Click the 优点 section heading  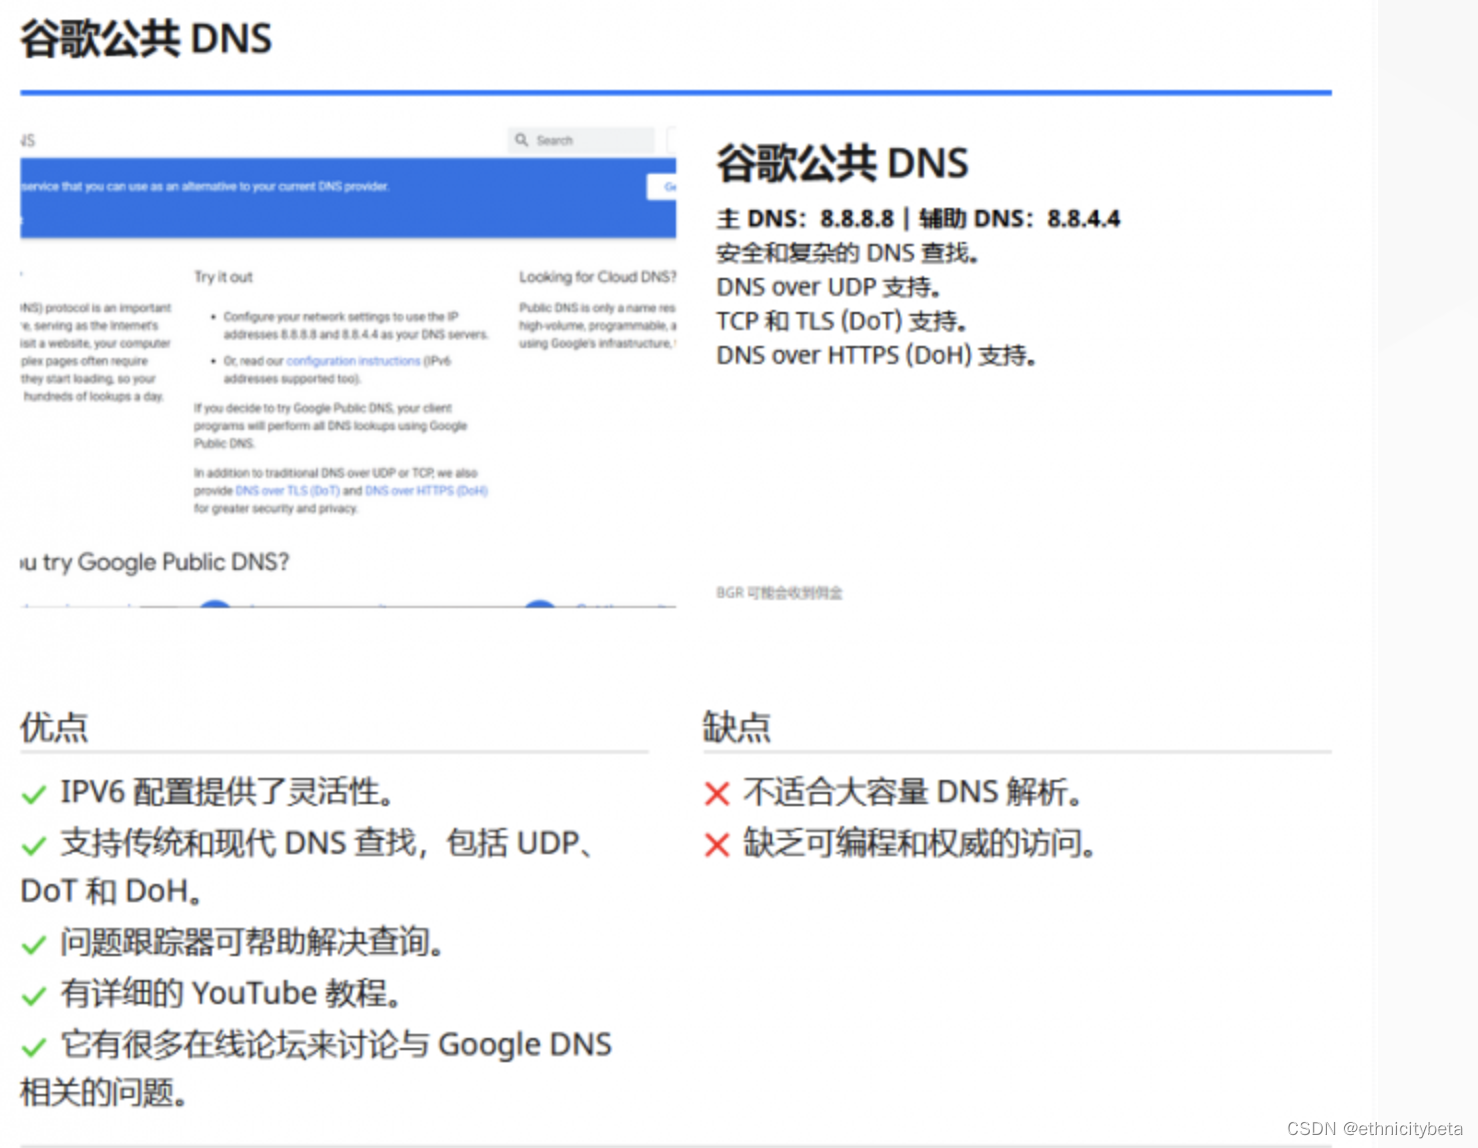(x=54, y=727)
